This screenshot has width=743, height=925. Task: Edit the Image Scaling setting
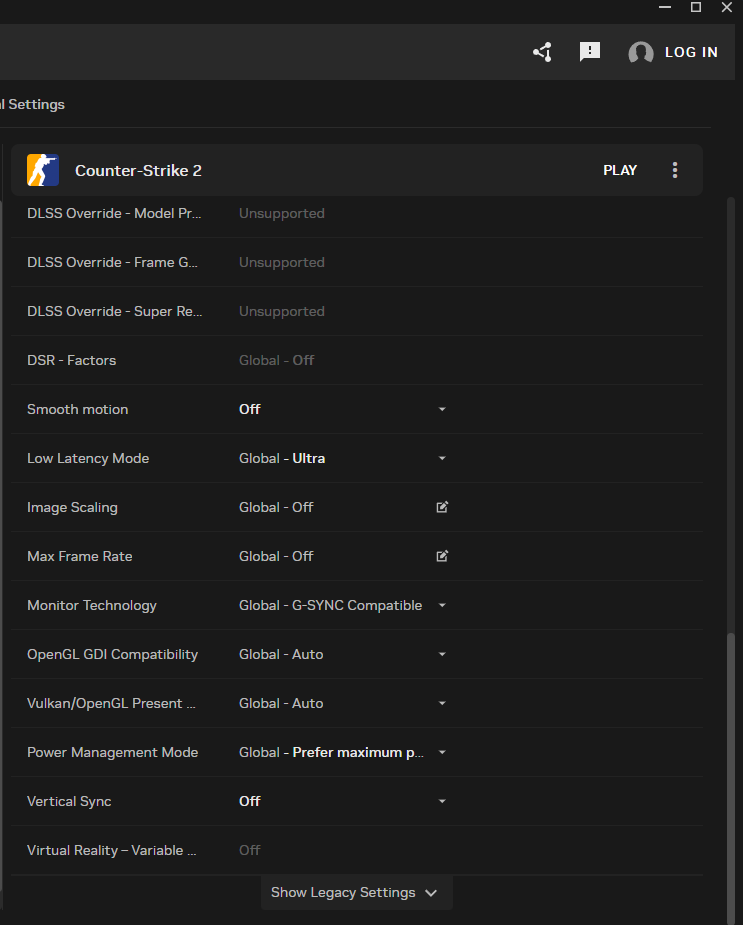[442, 507]
